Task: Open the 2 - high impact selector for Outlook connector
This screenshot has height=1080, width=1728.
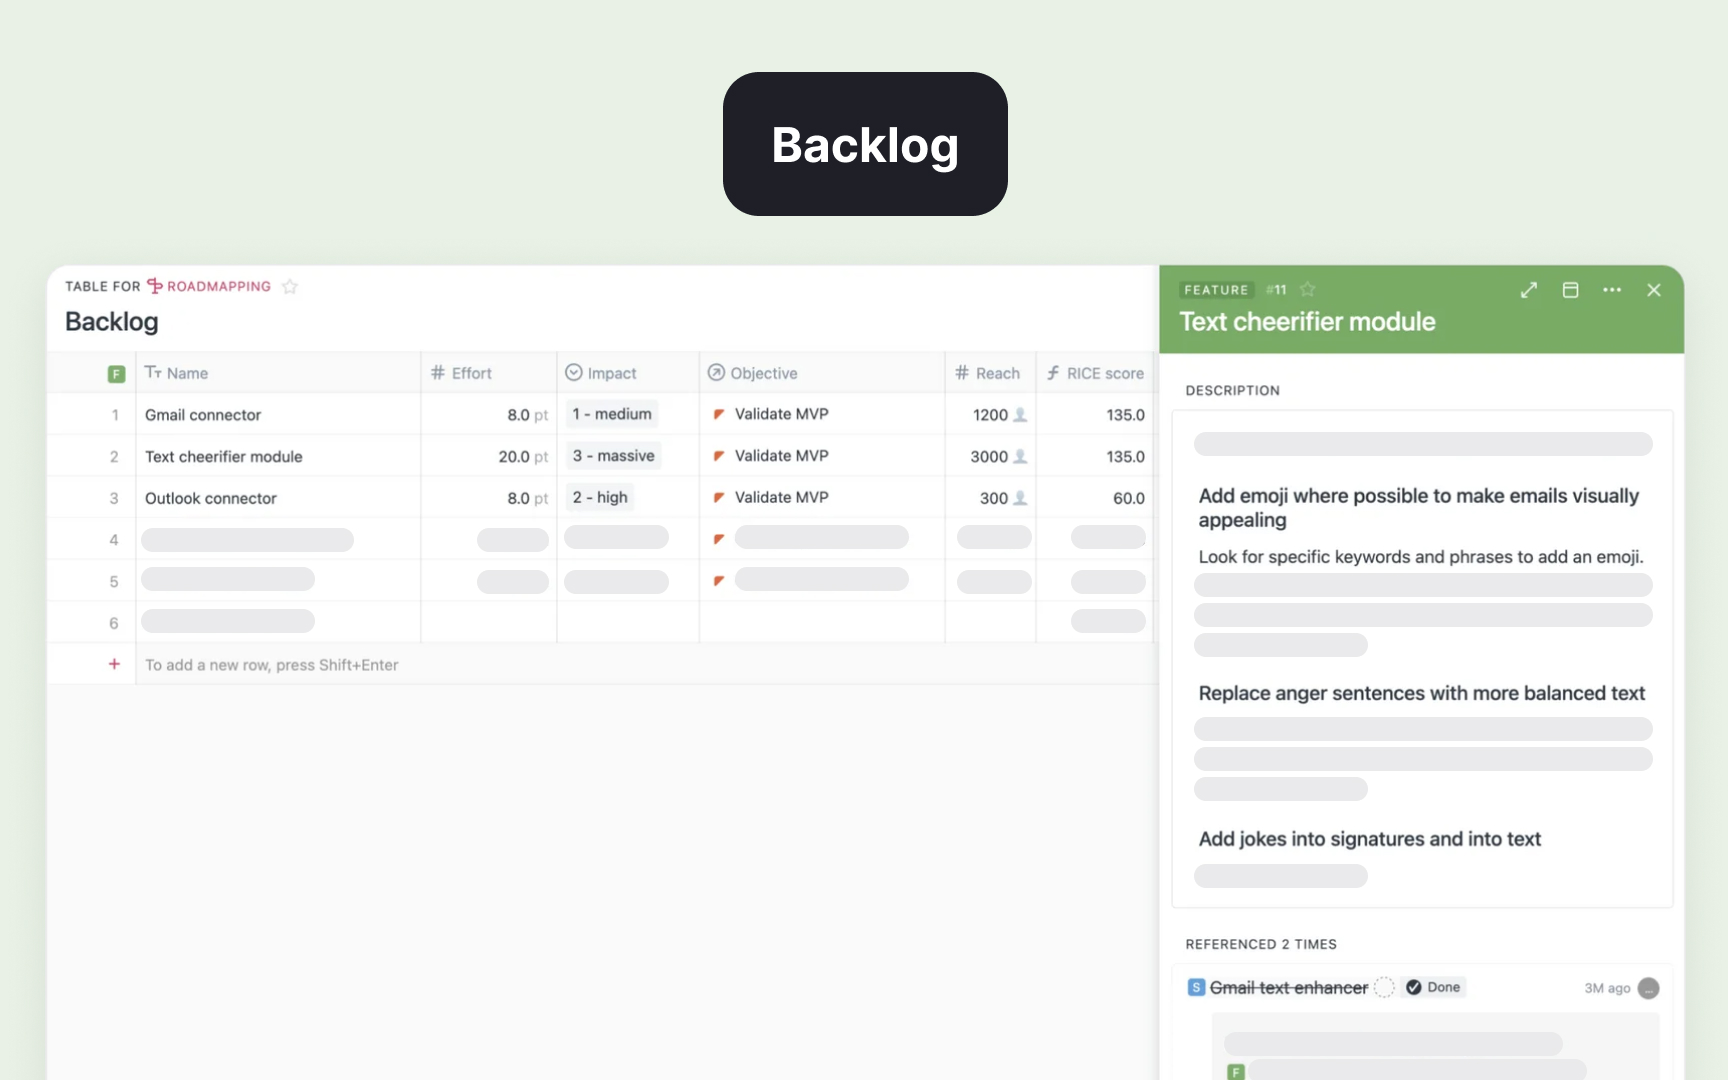Action: (600, 497)
